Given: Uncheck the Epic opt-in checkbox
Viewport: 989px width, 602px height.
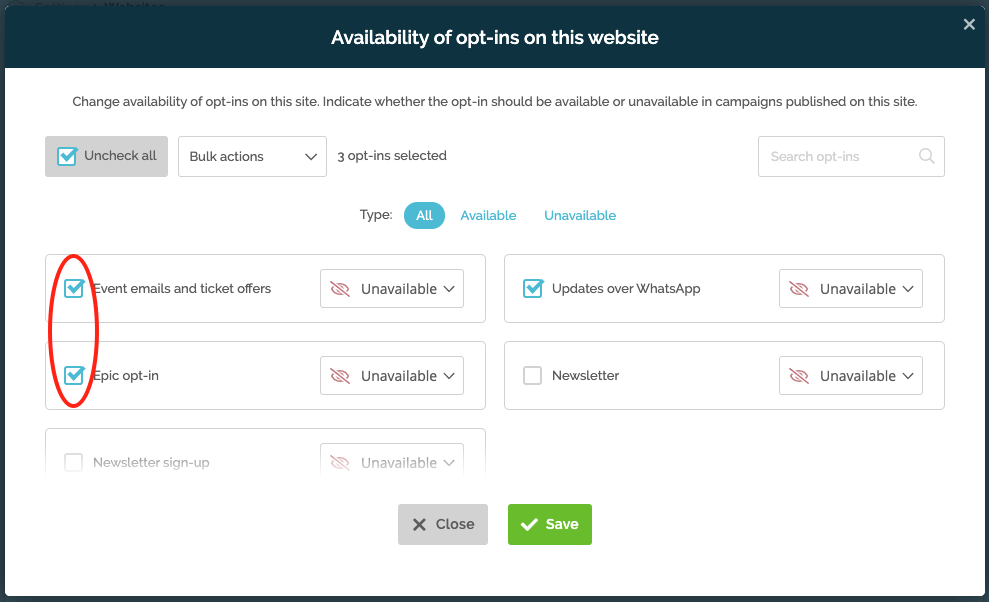Looking at the screenshot, I should [74, 375].
